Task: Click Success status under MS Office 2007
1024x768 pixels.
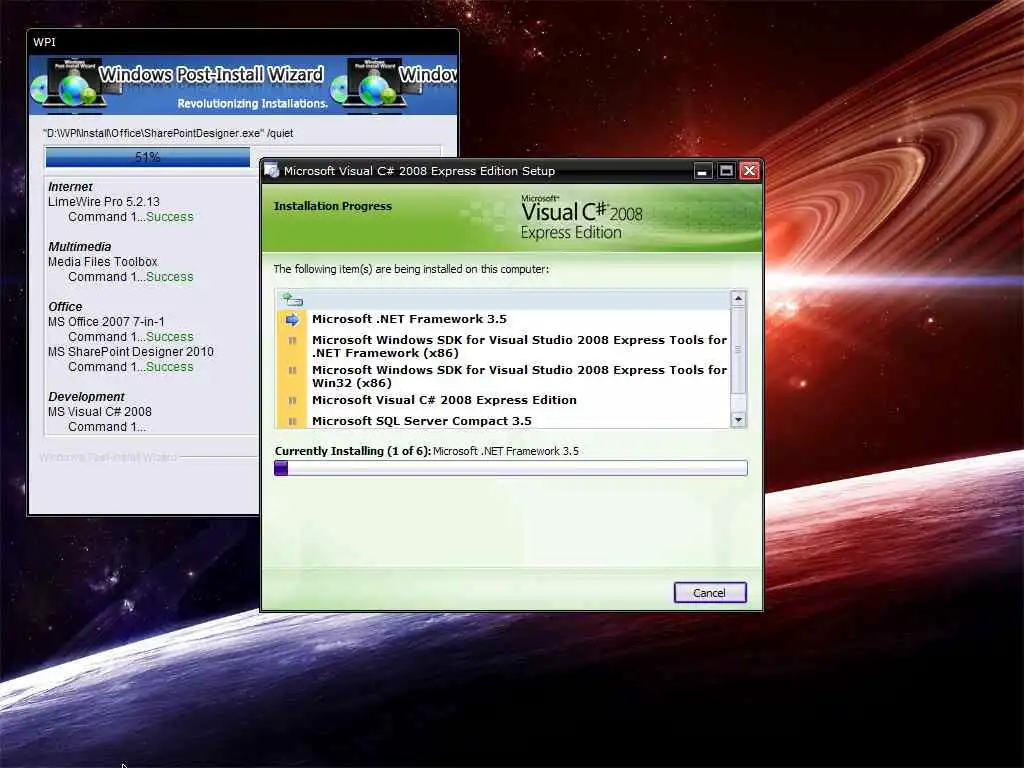Action: click(170, 337)
